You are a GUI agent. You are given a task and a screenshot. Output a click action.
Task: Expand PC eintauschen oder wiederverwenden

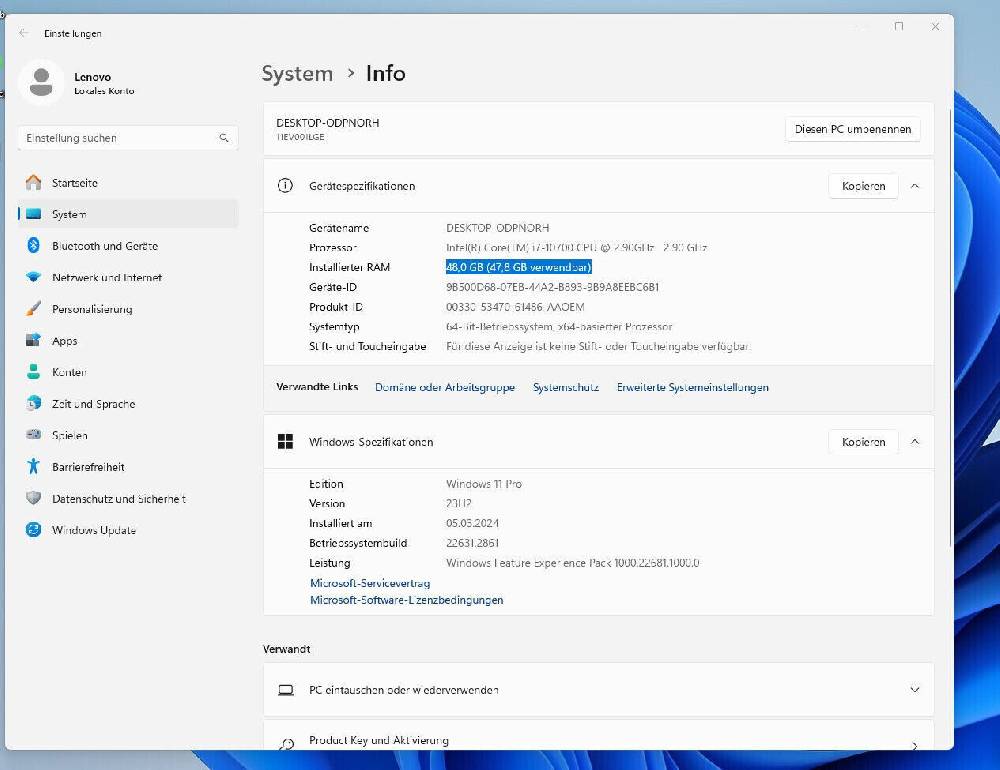point(915,690)
